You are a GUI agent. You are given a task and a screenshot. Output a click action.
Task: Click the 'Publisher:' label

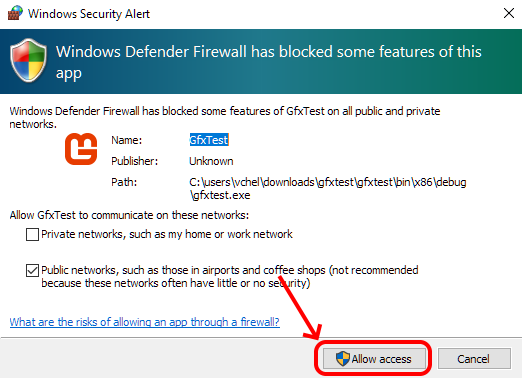tap(134, 161)
